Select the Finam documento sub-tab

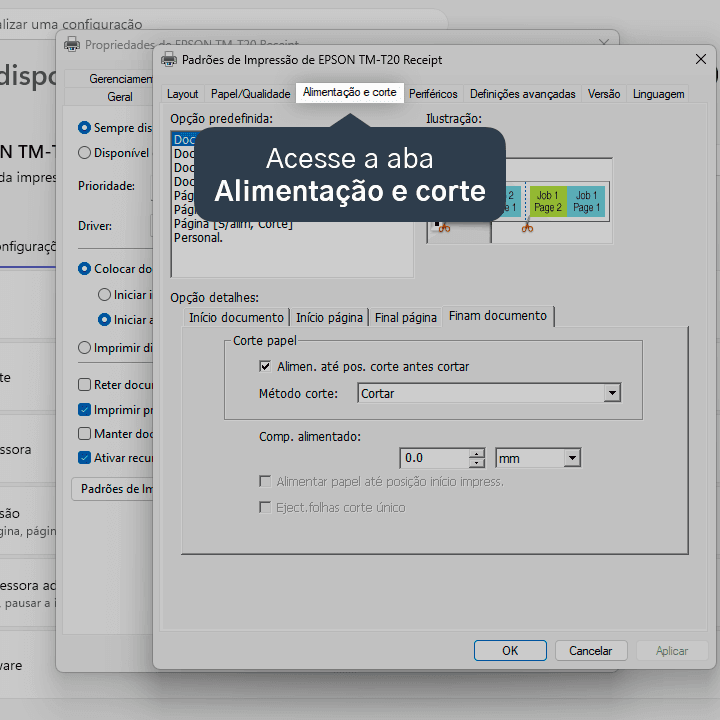498,316
